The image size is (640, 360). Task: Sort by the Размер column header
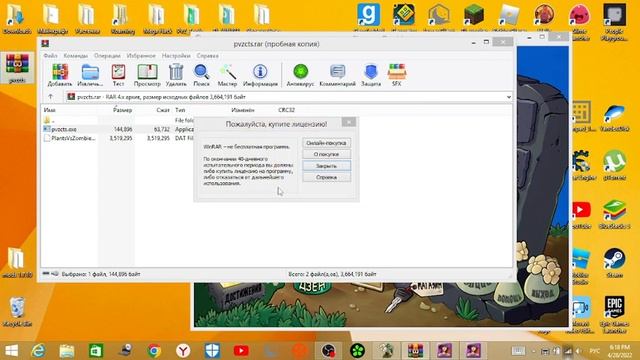tap(122, 110)
